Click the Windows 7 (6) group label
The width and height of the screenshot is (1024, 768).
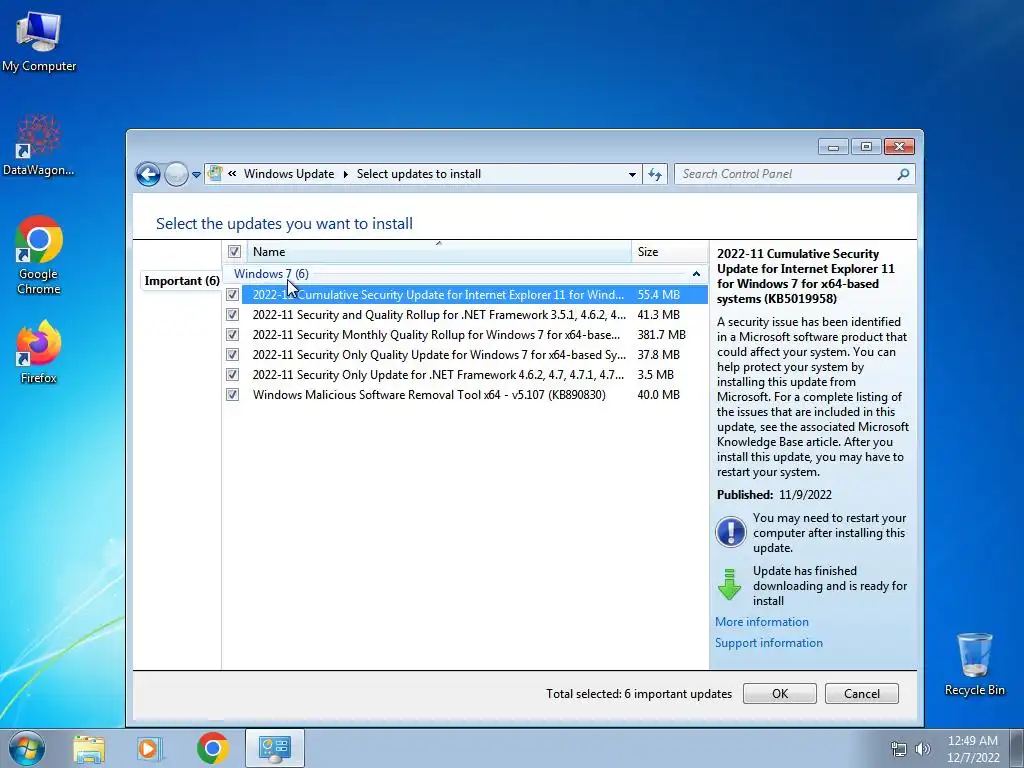coord(271,274)
